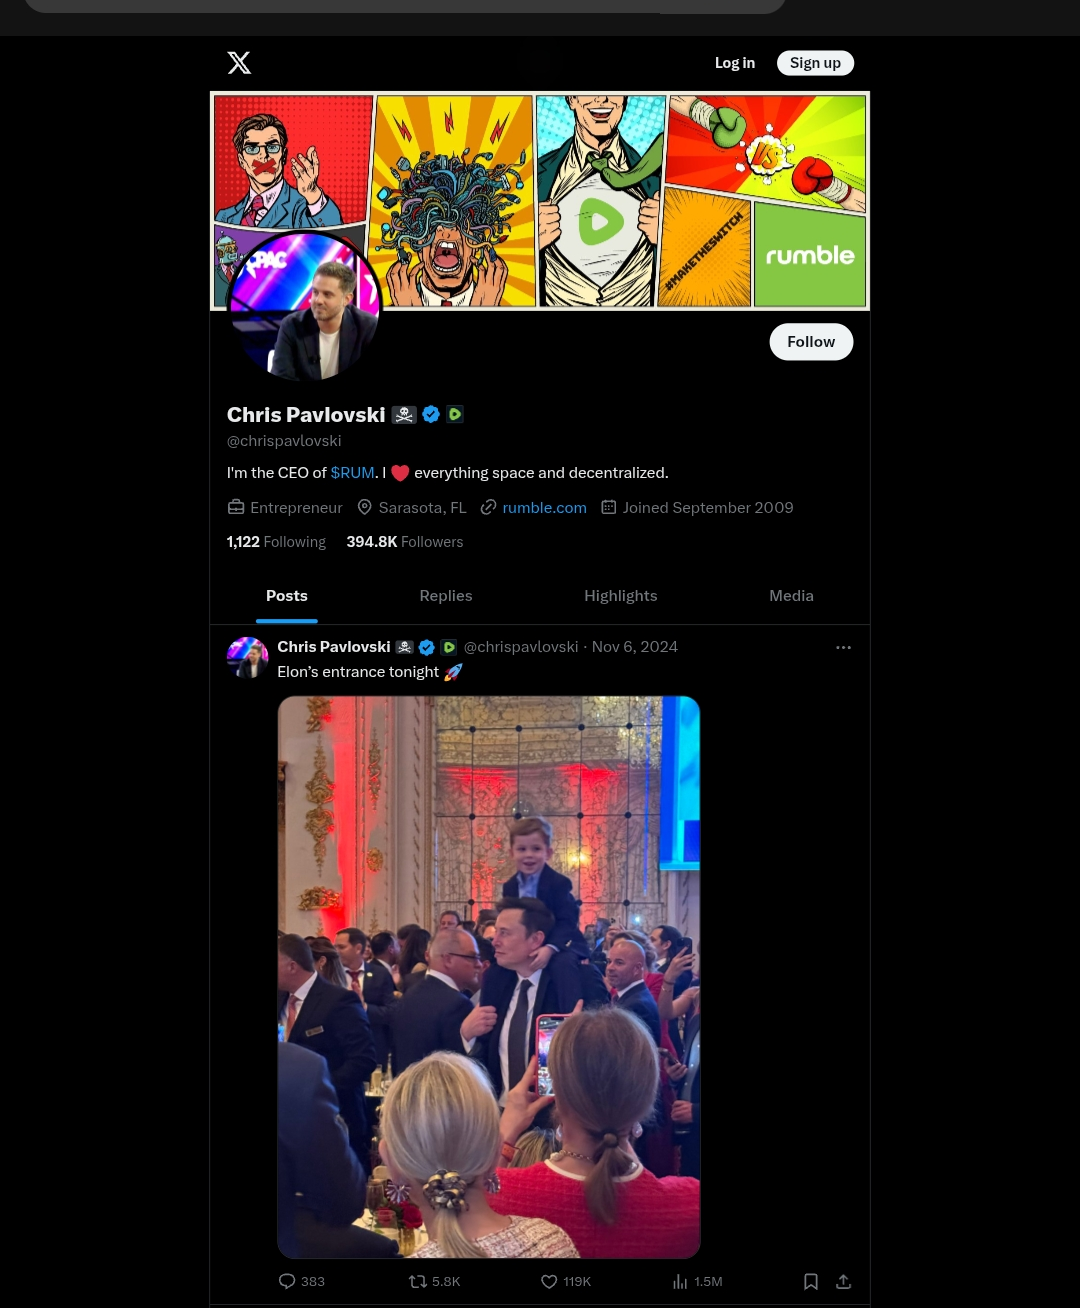1080x1308 pixels.
Task: Repost the post with 5.8K reposts
Action: pos(434,1281)
